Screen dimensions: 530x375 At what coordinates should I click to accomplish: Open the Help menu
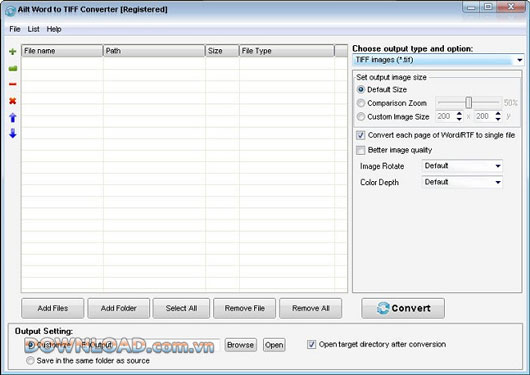point(54,29)
